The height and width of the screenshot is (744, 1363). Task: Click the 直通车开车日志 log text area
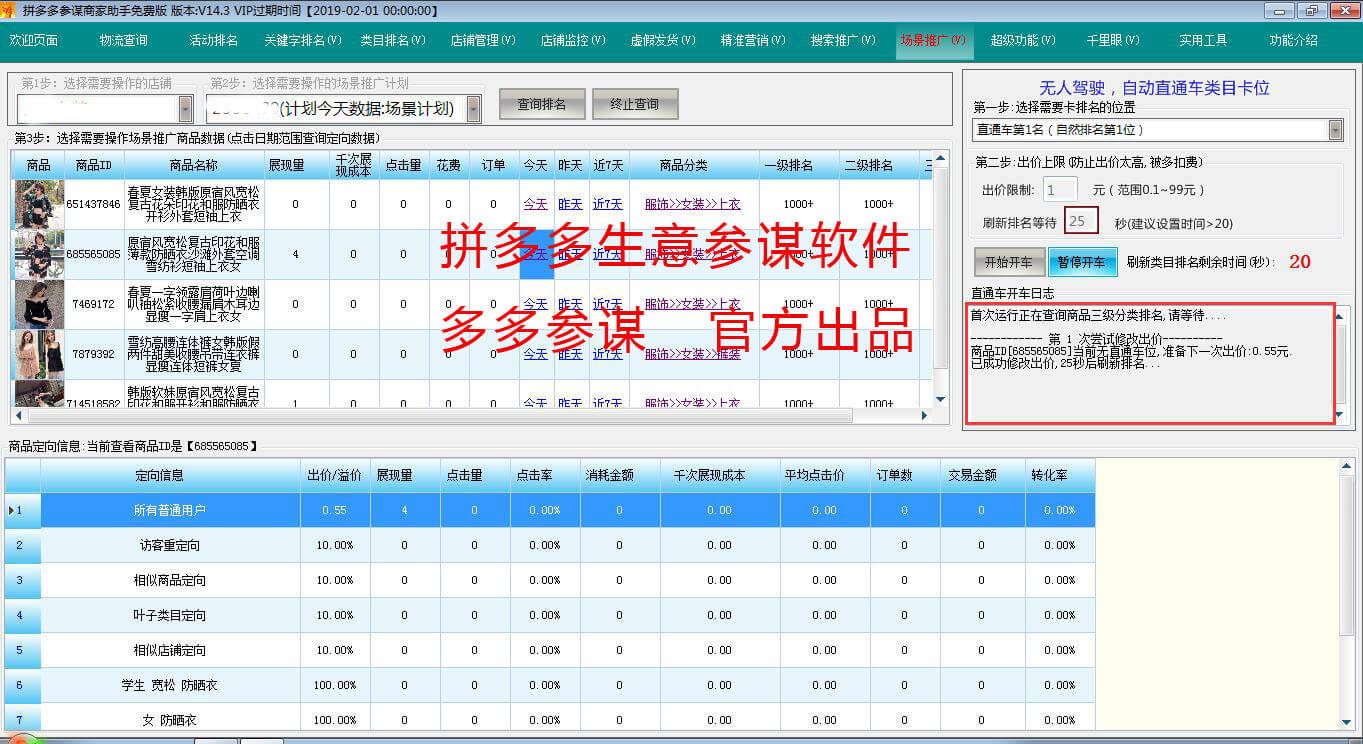pos(1151,363)
